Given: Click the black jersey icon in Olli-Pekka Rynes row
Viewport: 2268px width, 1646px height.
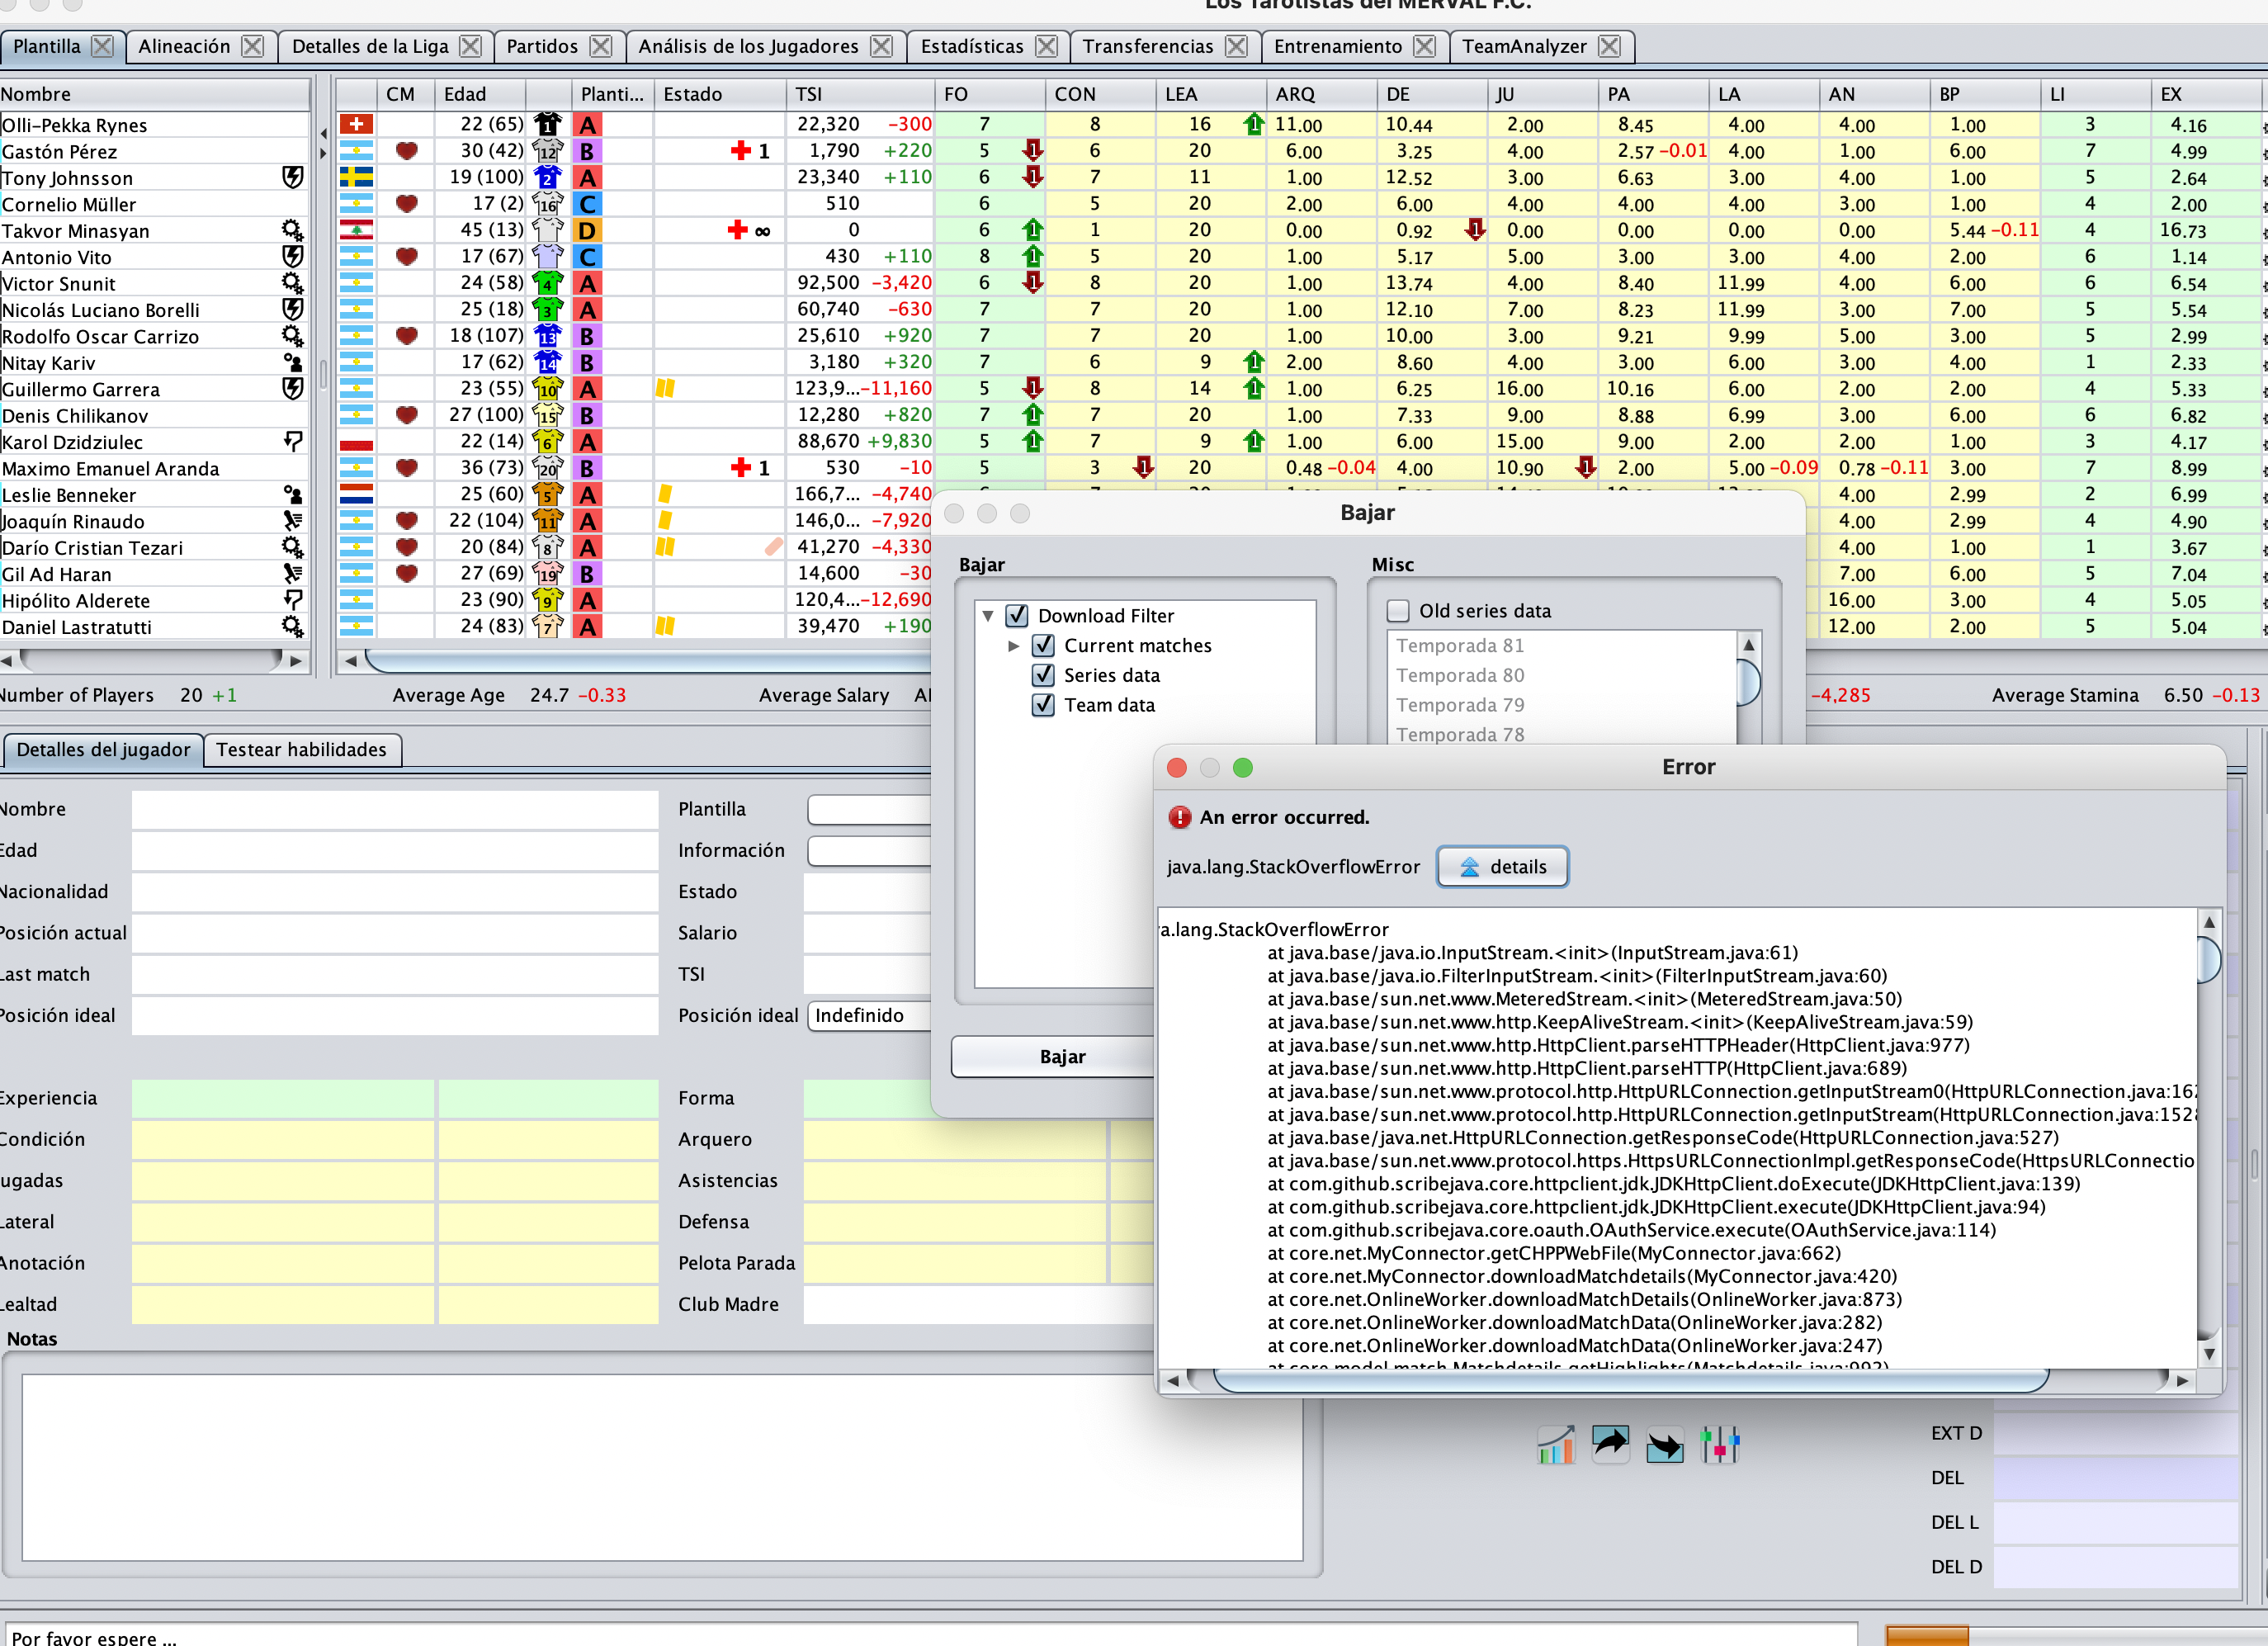Looking at the screenshot, I should pos(547,124).
